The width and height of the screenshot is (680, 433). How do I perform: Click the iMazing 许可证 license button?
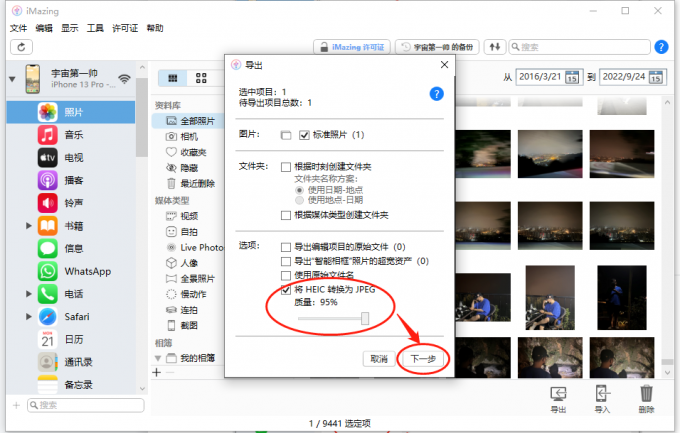(x=352, y=47)
